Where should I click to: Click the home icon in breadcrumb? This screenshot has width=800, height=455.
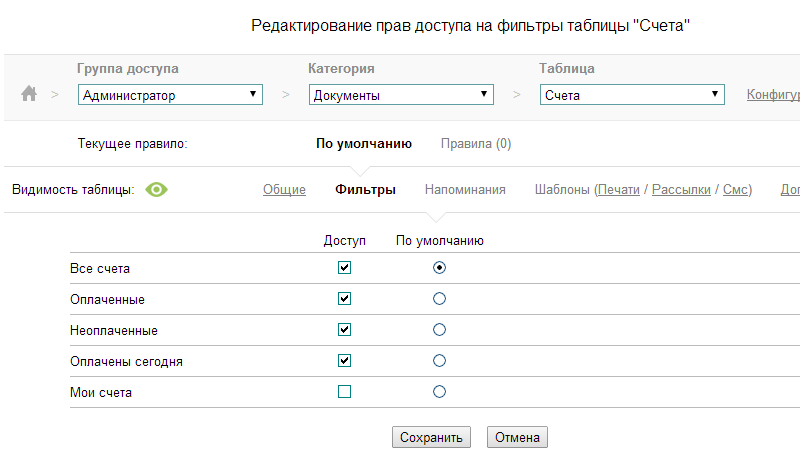coord(29,94)
